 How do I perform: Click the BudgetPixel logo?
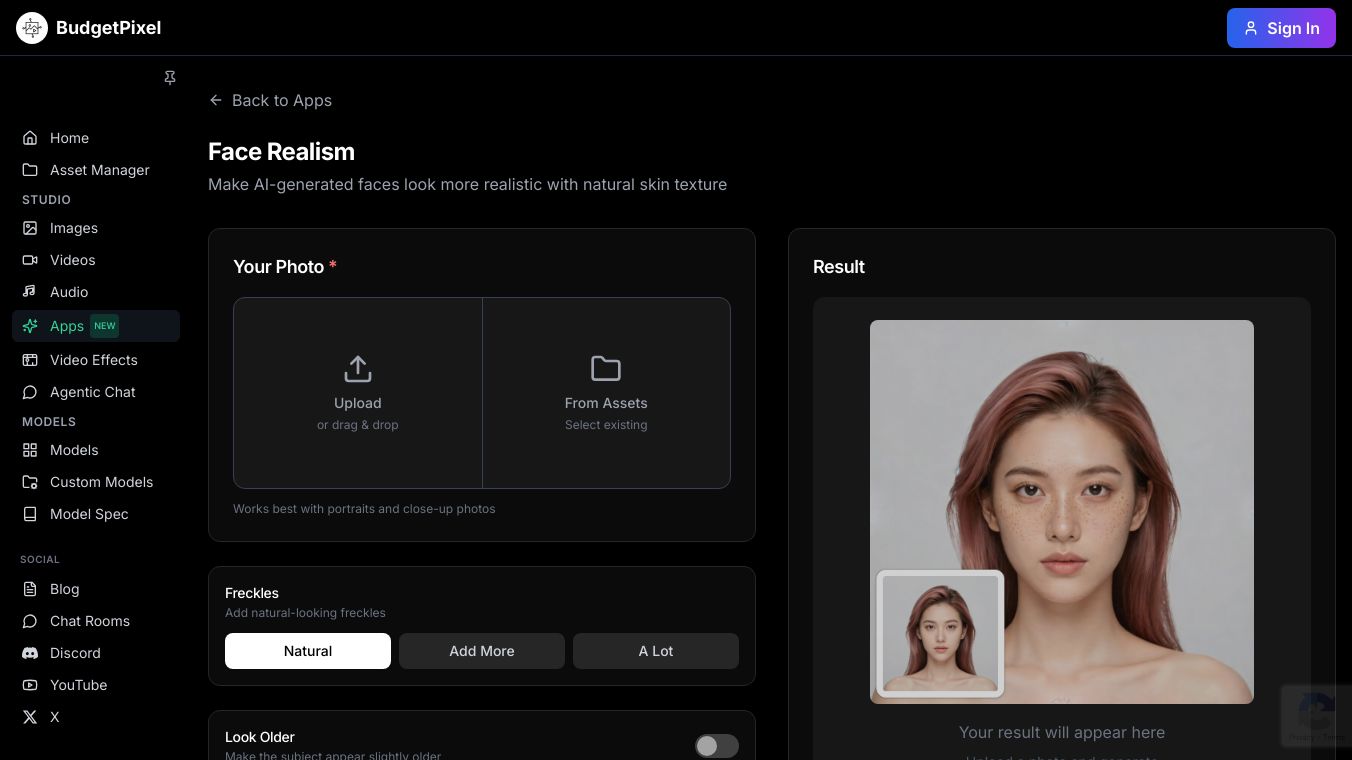click(x=88, y=28)
